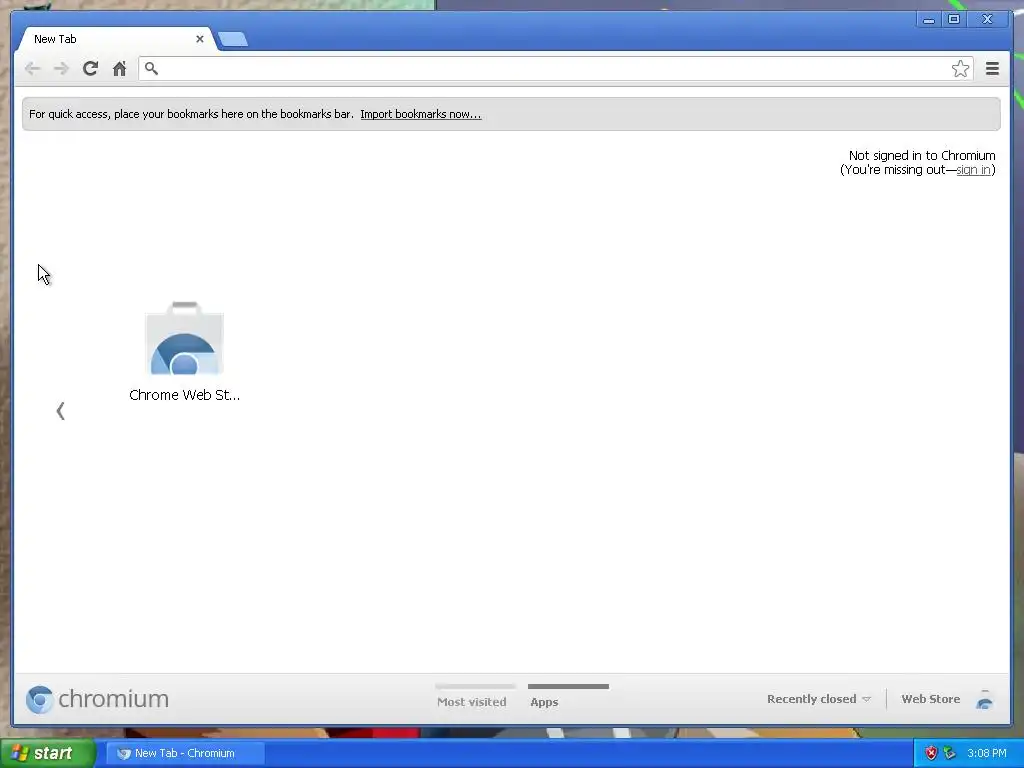Viewport: 1024px width, 768px height.
Task: Click the Chromium logo in the footer
Action: pyautogui.click(x=97, y=699)
